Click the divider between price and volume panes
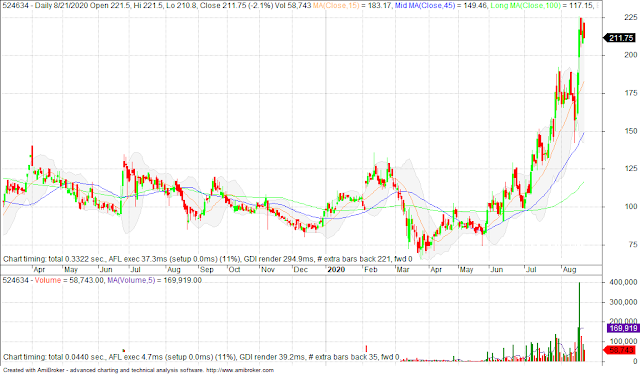 [x=301, y=275]
